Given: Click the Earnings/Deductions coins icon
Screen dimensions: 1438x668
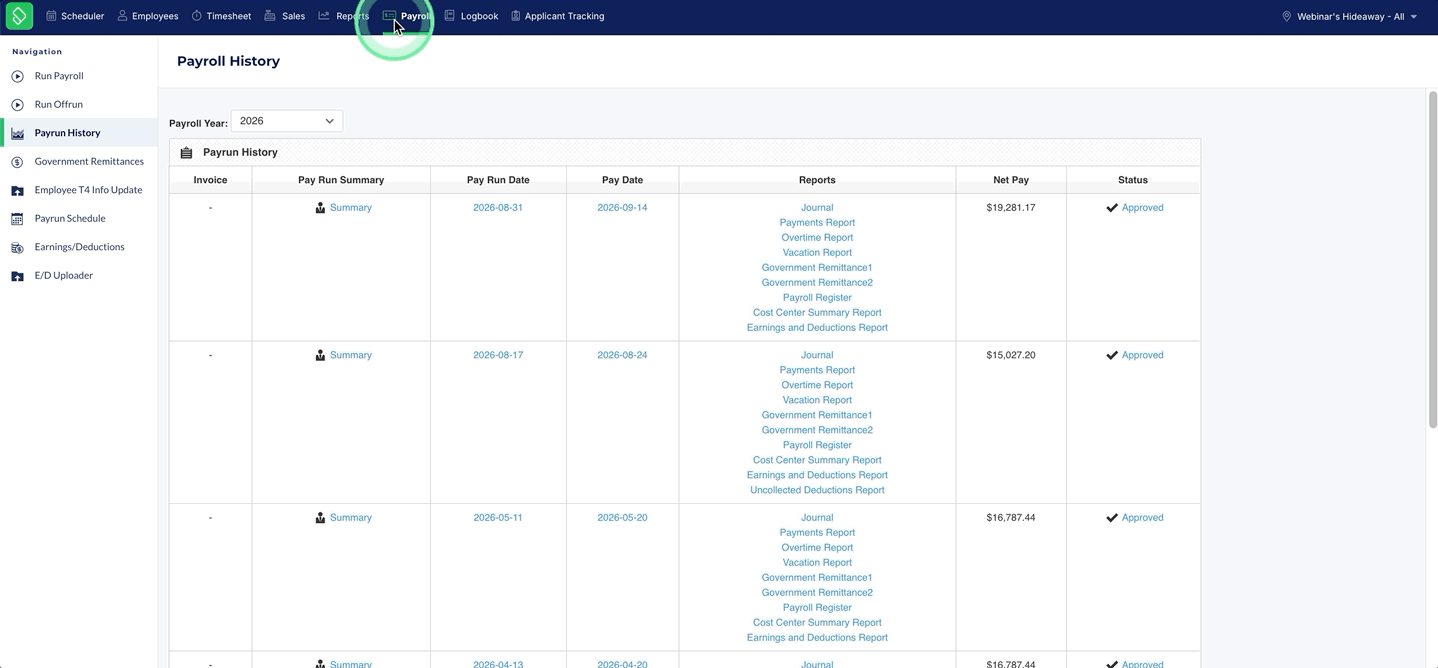Looking at the screenshot, I should (x=17, y=247).
